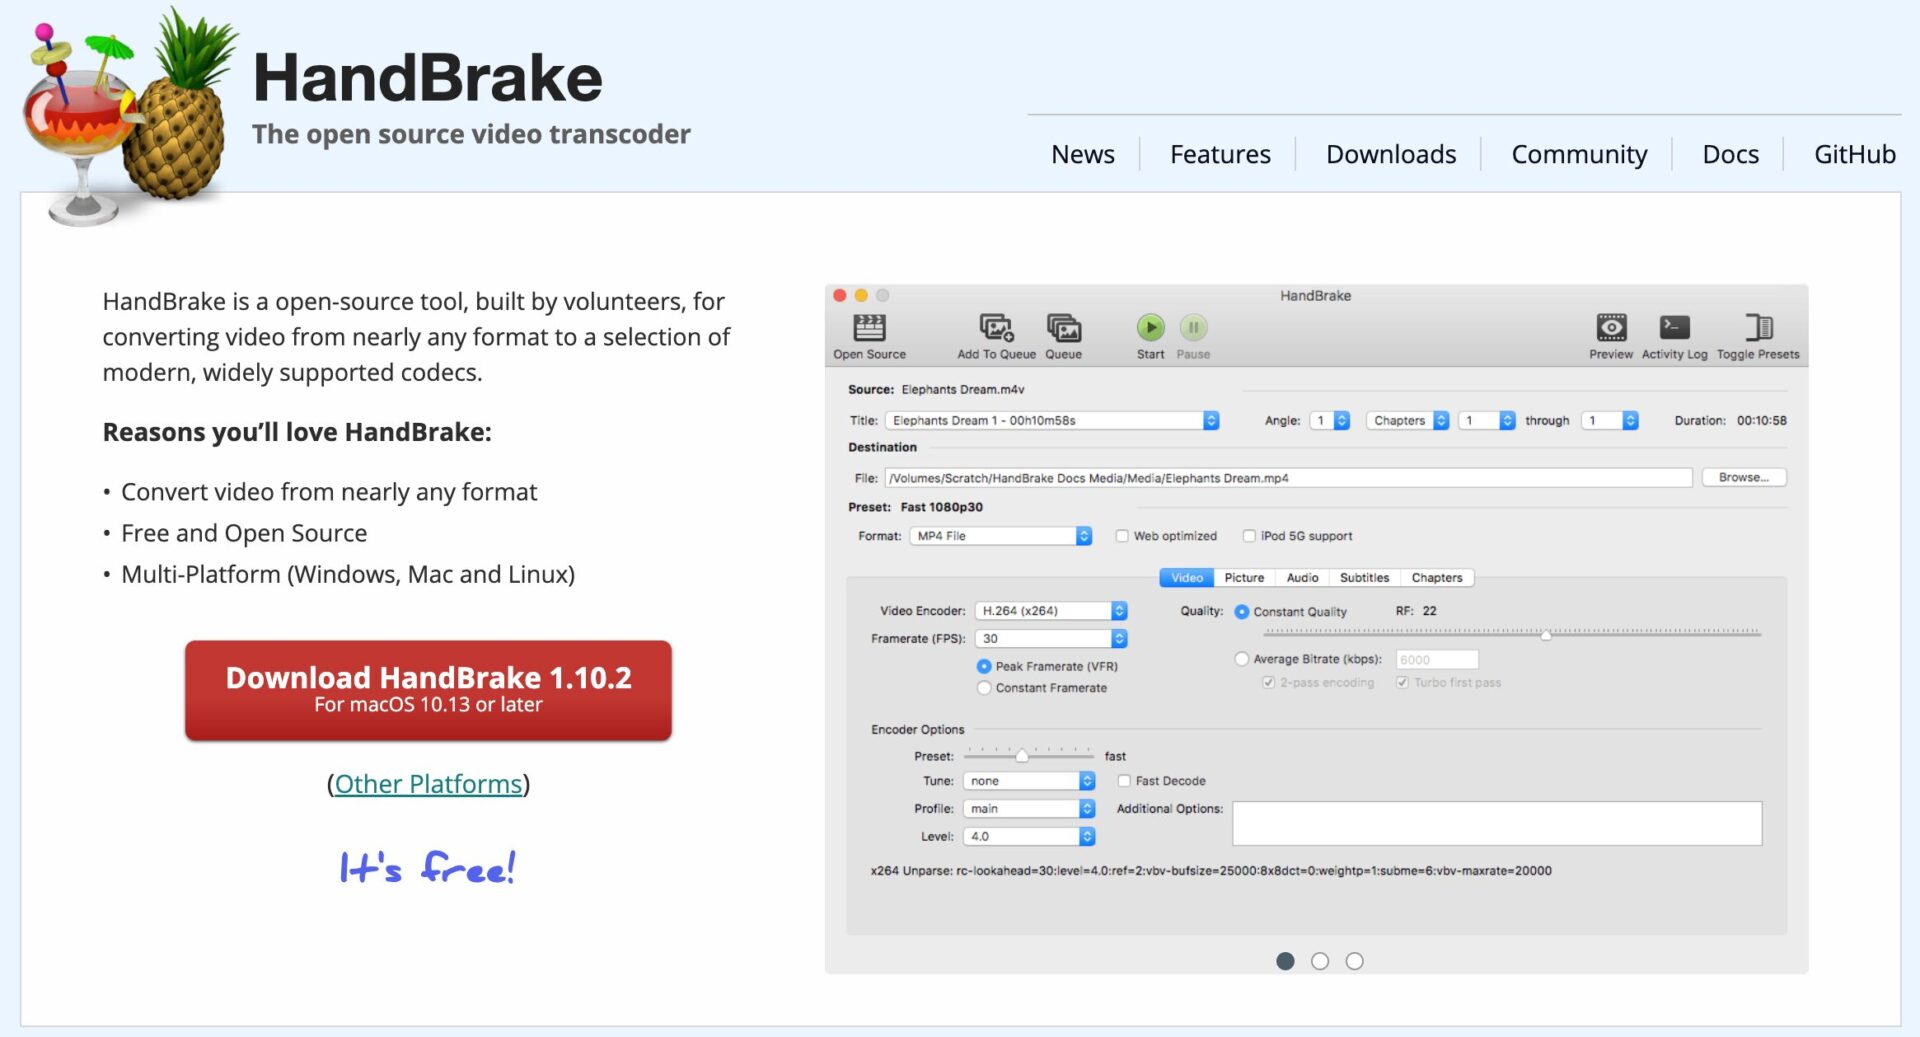Click the Pause icon in toolbar
The height and width of the screenshot is (1037, 1920).
pos(1193,328)
